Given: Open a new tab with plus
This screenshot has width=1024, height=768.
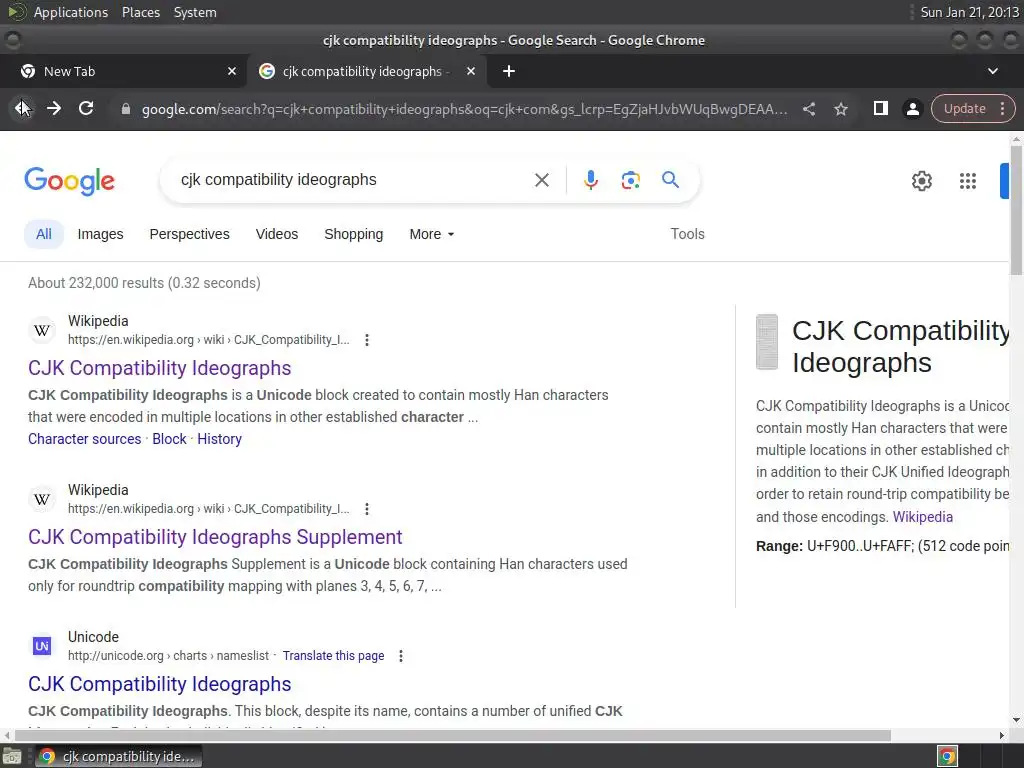Looking at the screenshot, I should tap(509, 71).
